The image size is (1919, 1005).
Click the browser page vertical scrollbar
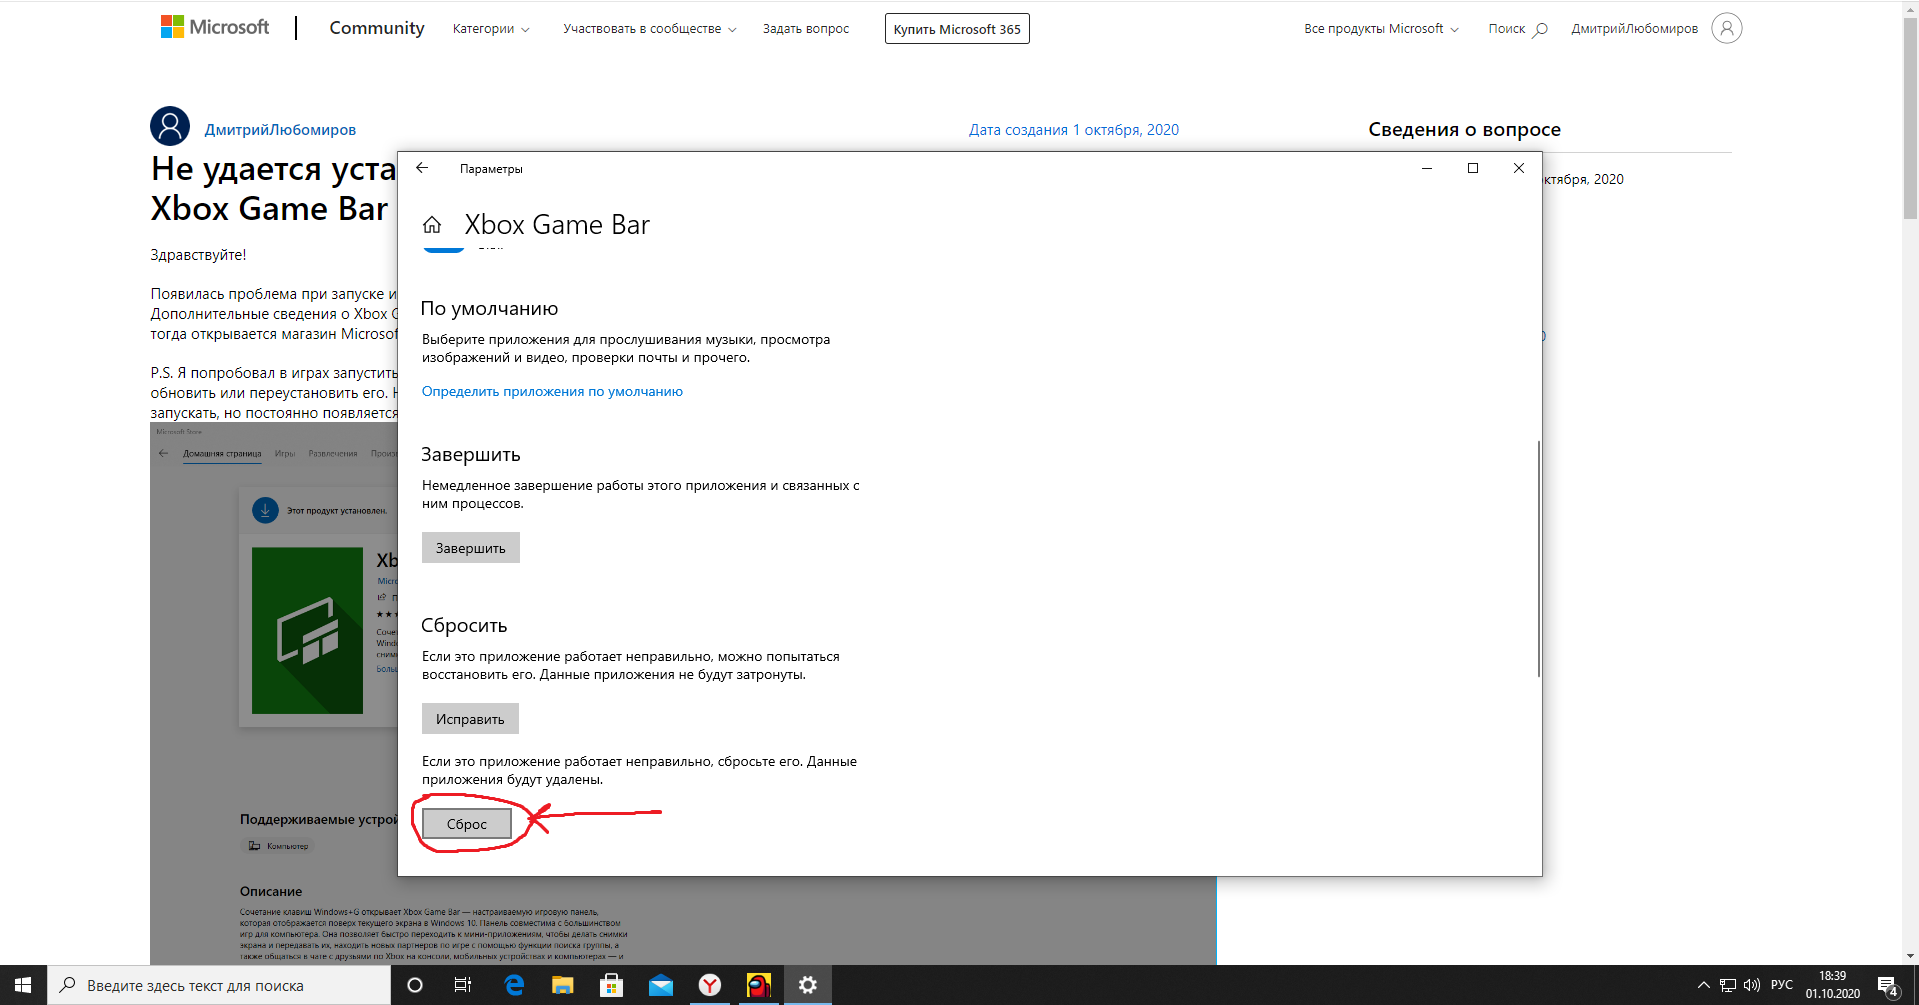1910,117
